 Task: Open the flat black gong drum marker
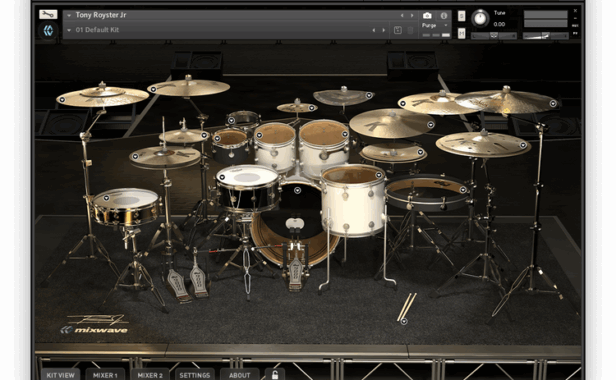463,190
